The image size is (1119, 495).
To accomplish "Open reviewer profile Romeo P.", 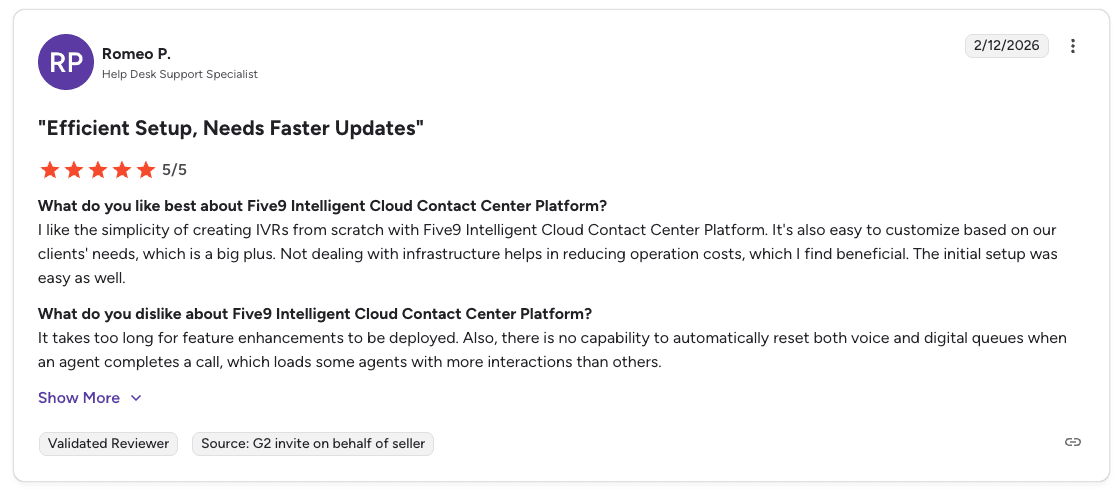I will pyautogui.click(x=136, y=53).
